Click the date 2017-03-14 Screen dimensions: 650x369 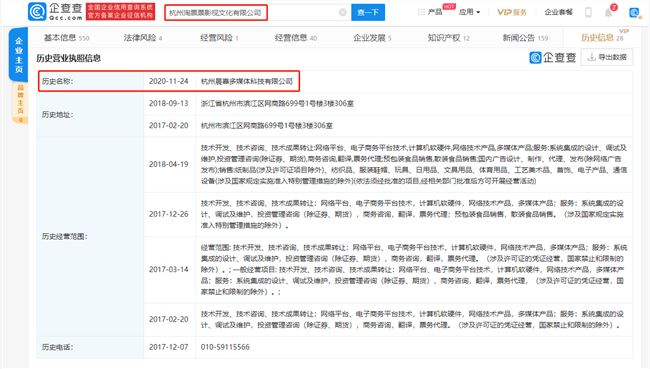[169, 269]
